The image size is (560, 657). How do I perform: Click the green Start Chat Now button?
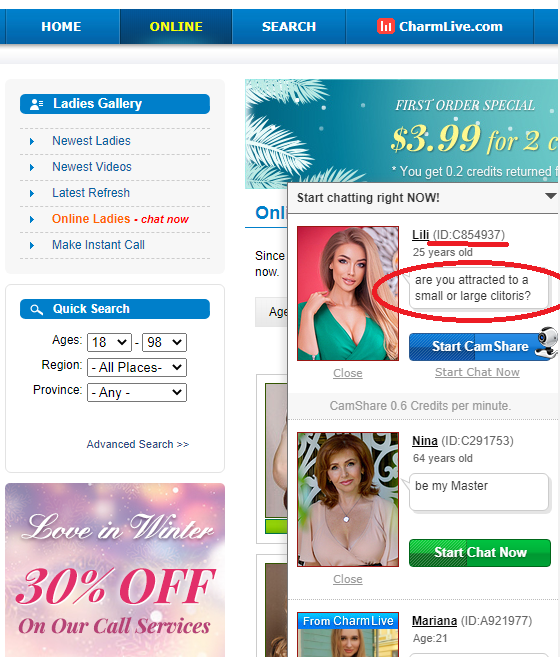tap(480, 553)
